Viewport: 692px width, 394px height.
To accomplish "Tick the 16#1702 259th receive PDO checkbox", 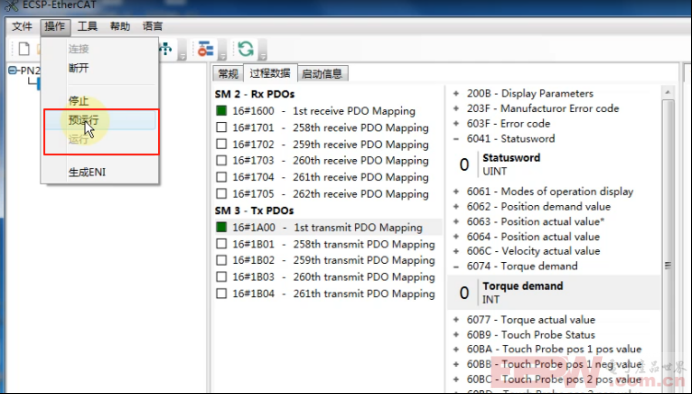I will (x=222, y=144).
